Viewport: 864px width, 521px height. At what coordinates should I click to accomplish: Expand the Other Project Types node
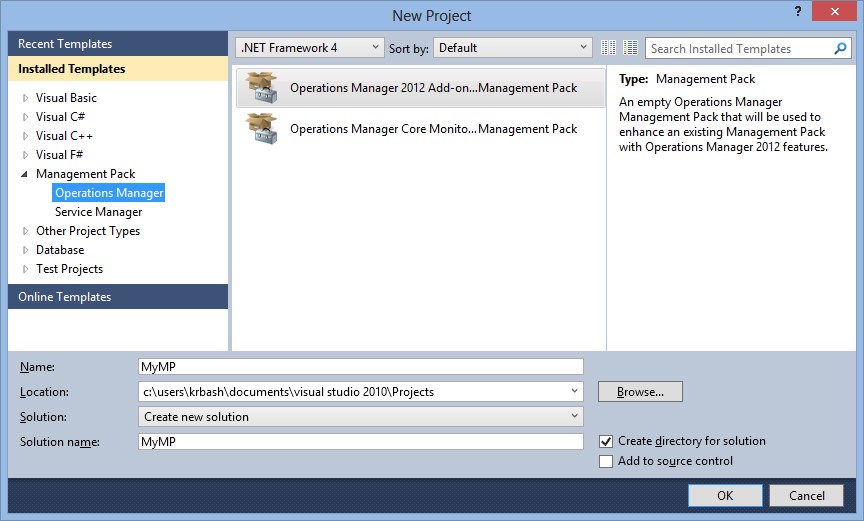coord(25,231)
